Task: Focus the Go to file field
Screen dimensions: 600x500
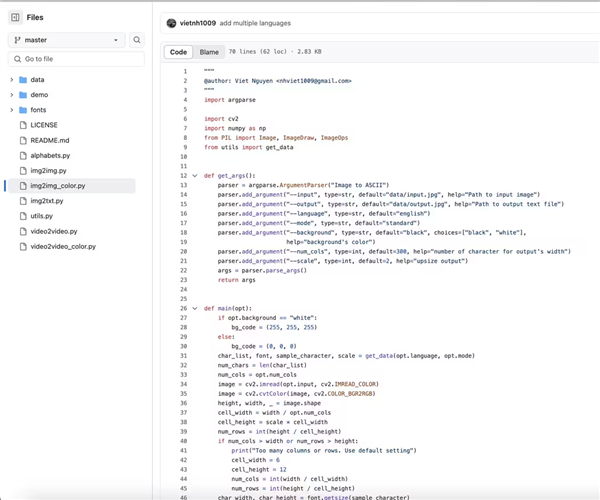Action: (76, 59)
